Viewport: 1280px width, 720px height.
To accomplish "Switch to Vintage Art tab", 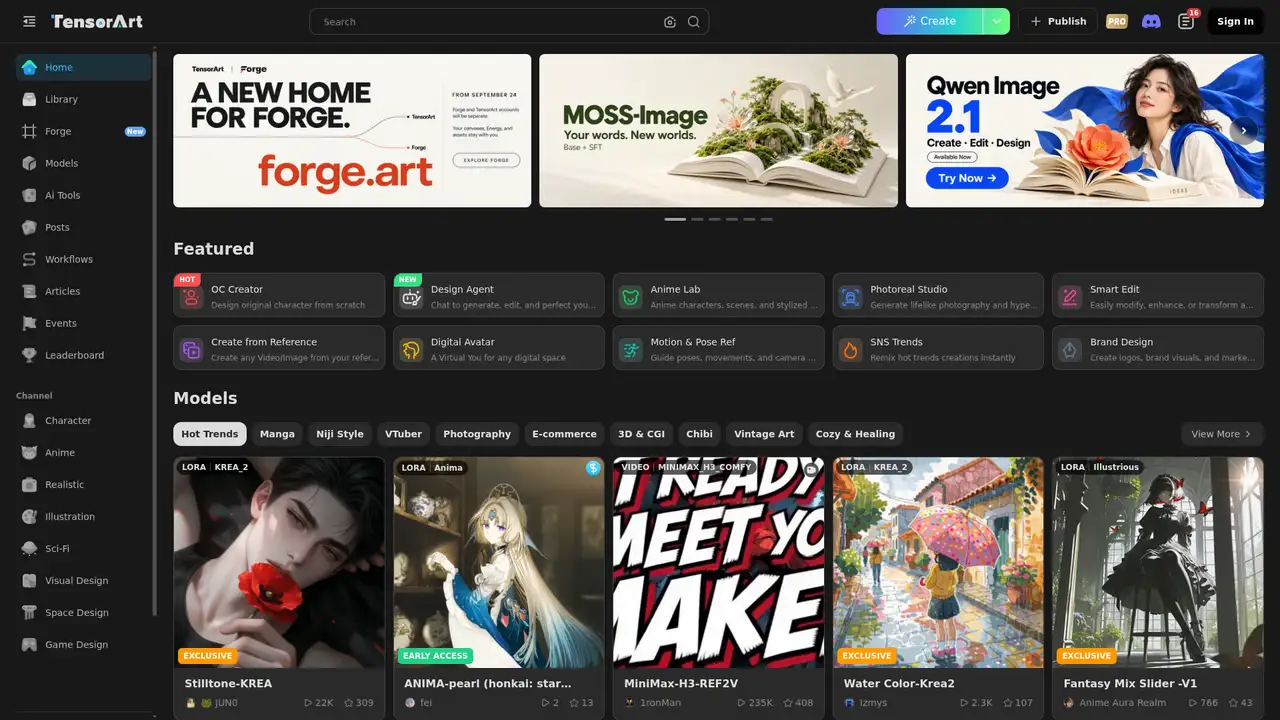I will click(x=764, y=434).
